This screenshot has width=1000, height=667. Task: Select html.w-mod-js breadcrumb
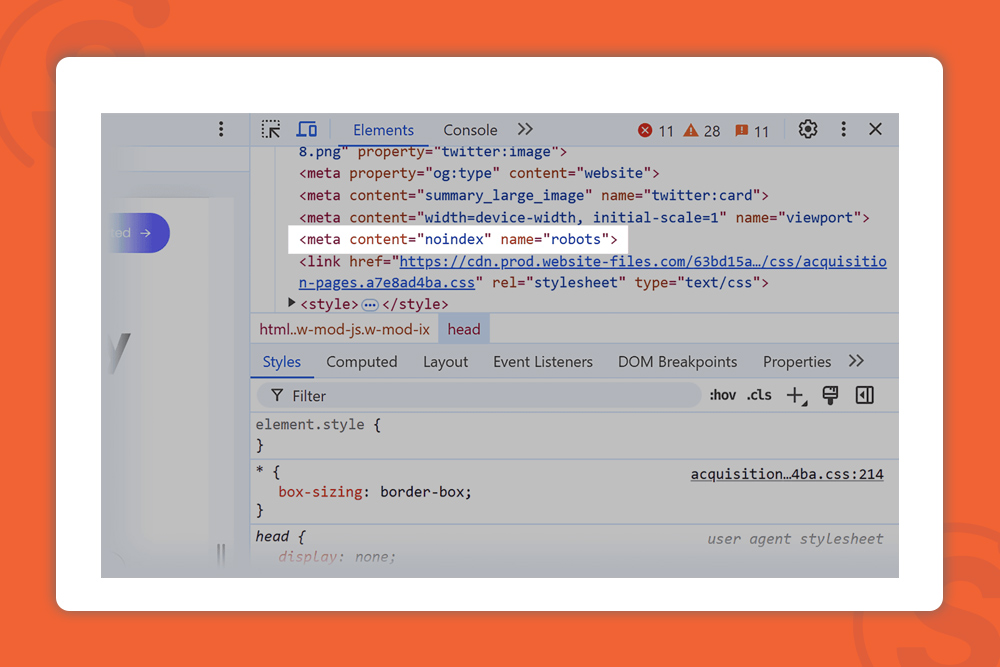344,329
